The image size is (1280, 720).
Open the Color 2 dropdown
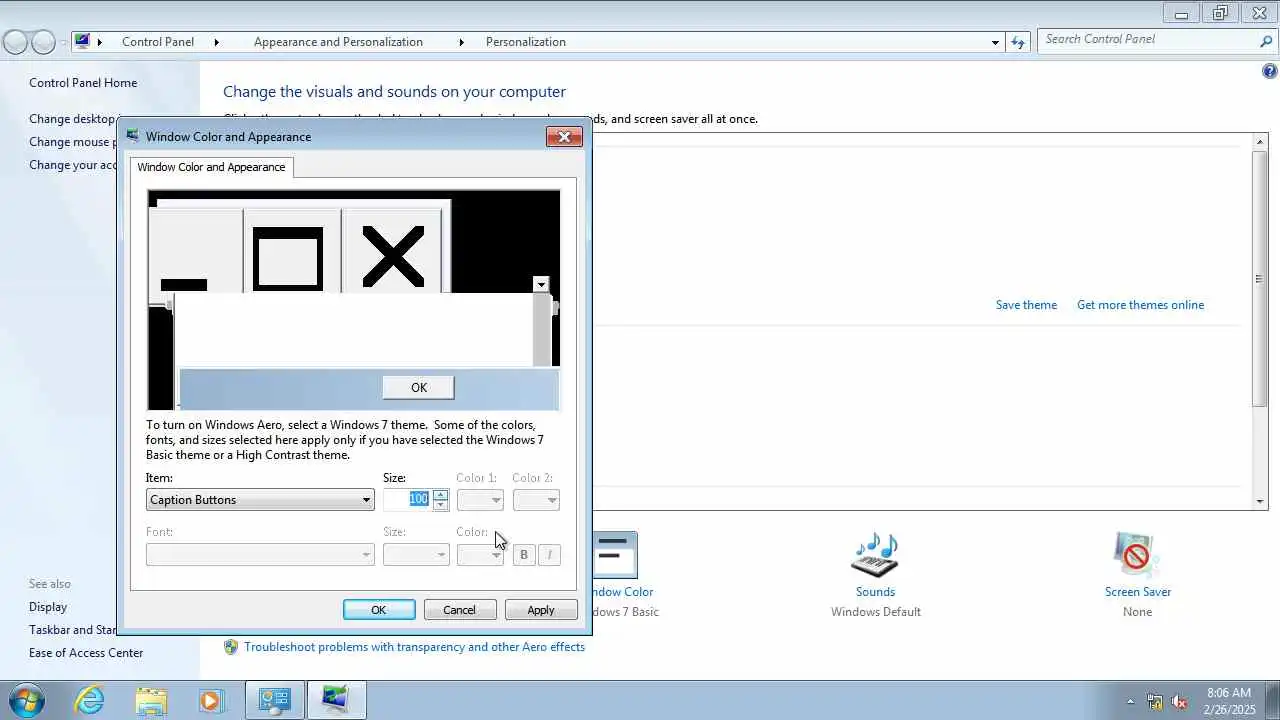point(536,500)
